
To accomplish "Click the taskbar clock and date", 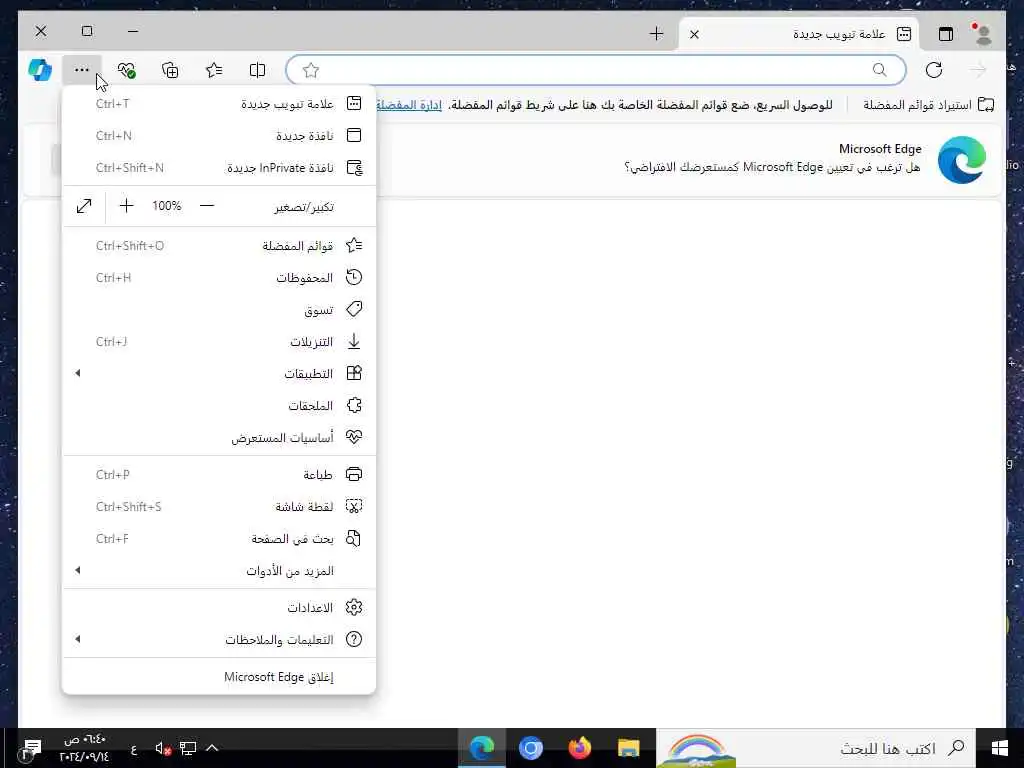I will (x=84, y=748).
